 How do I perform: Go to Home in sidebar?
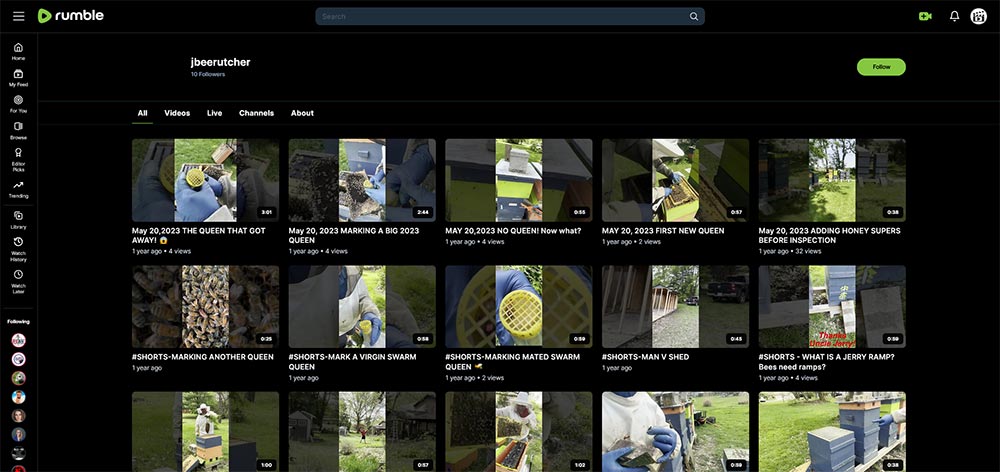pos(18,52)
